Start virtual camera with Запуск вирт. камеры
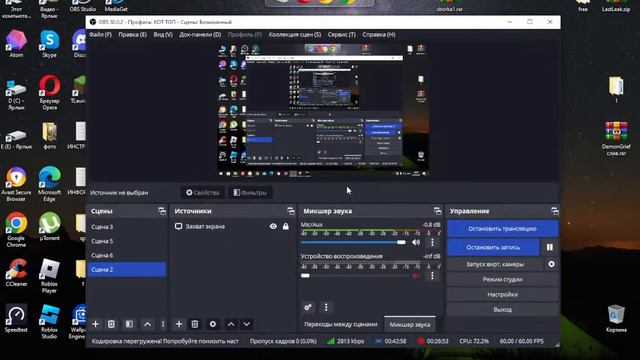The image size is (640, 360). point(495,264)
